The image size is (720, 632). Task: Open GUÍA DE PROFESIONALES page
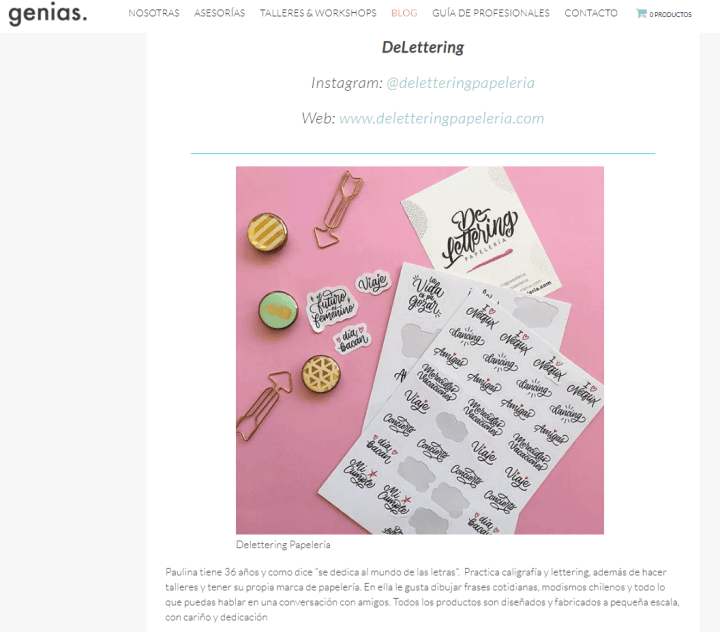(x=490, y=13)
